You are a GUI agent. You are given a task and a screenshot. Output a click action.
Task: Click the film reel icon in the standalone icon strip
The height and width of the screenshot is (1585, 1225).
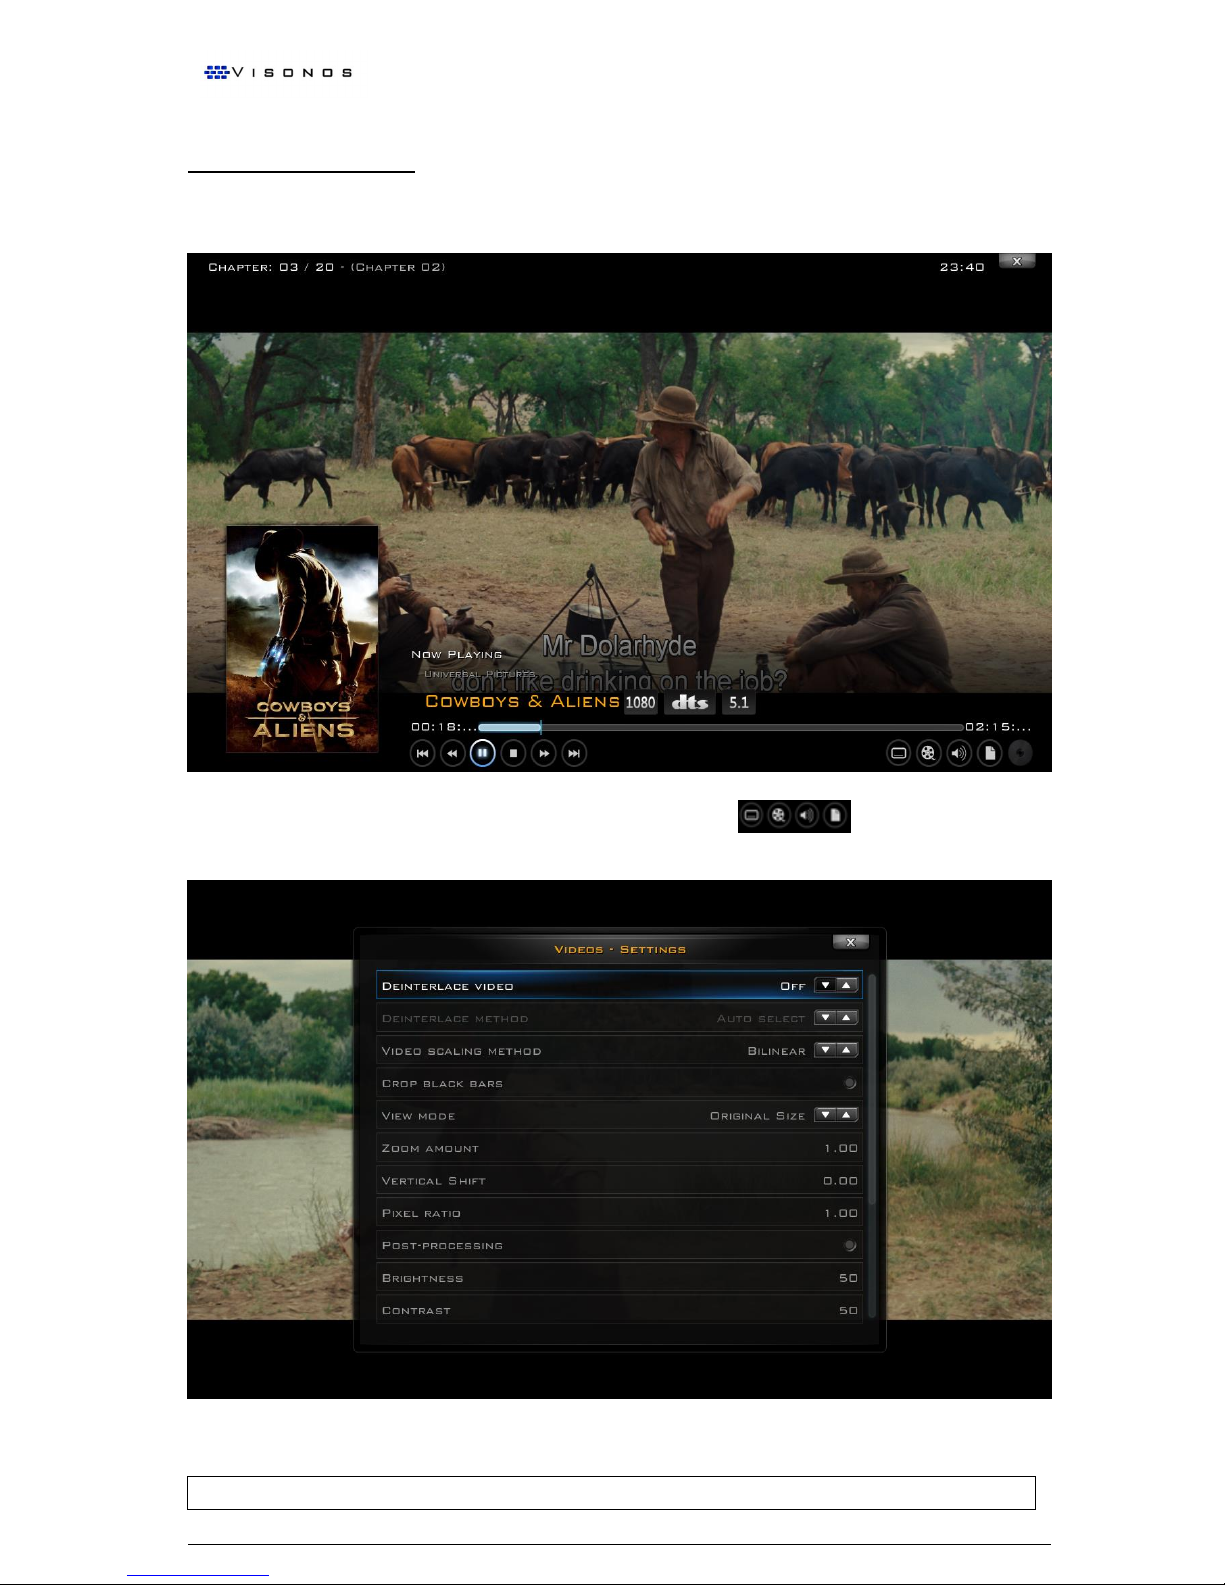[779, 816]
